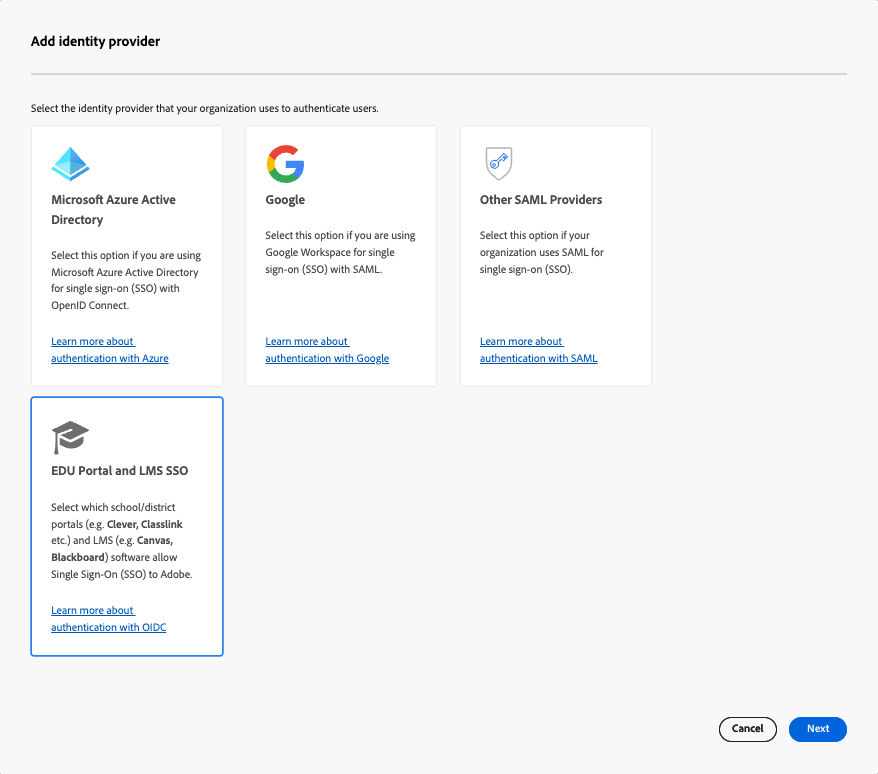This screenshot has width=878, height=774.
Task: Click the Google Workspace SSO description text
Action: point(340,252)
